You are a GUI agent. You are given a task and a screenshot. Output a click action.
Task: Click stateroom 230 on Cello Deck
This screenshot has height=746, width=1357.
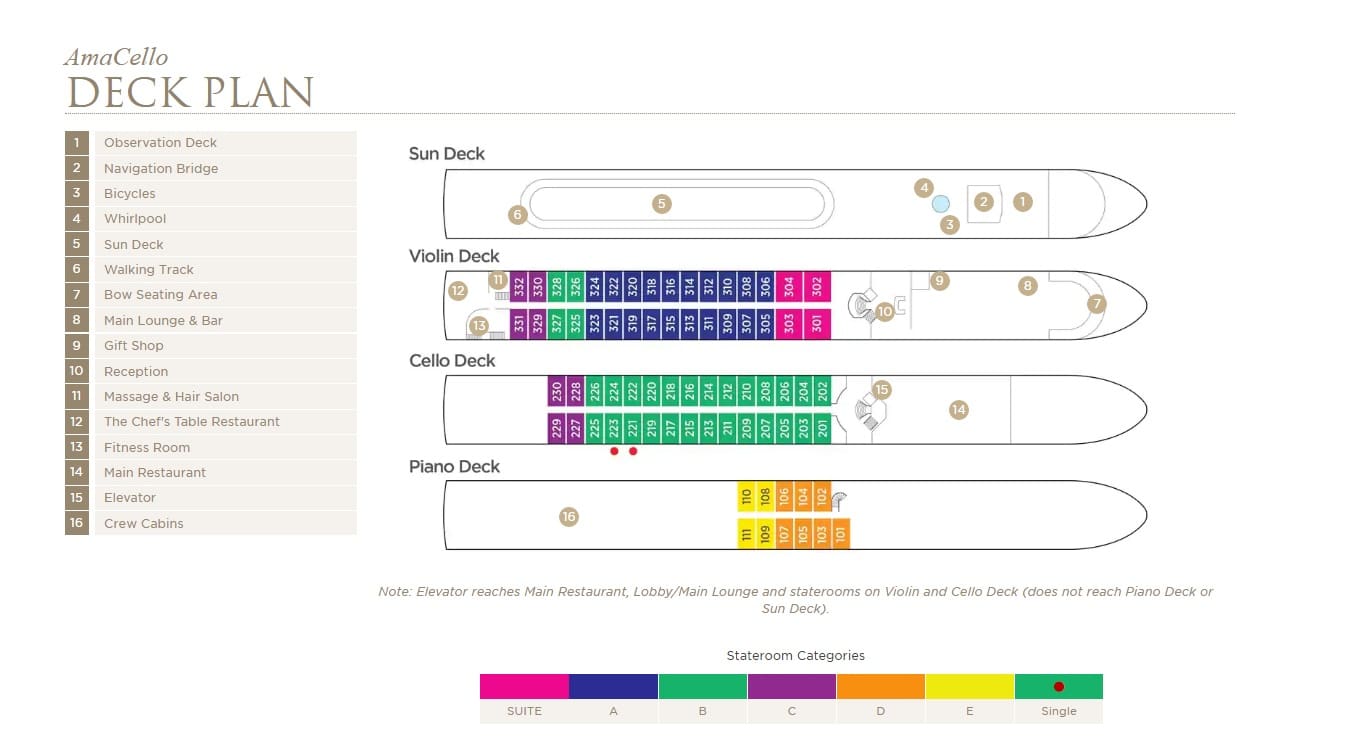point(557,390)
